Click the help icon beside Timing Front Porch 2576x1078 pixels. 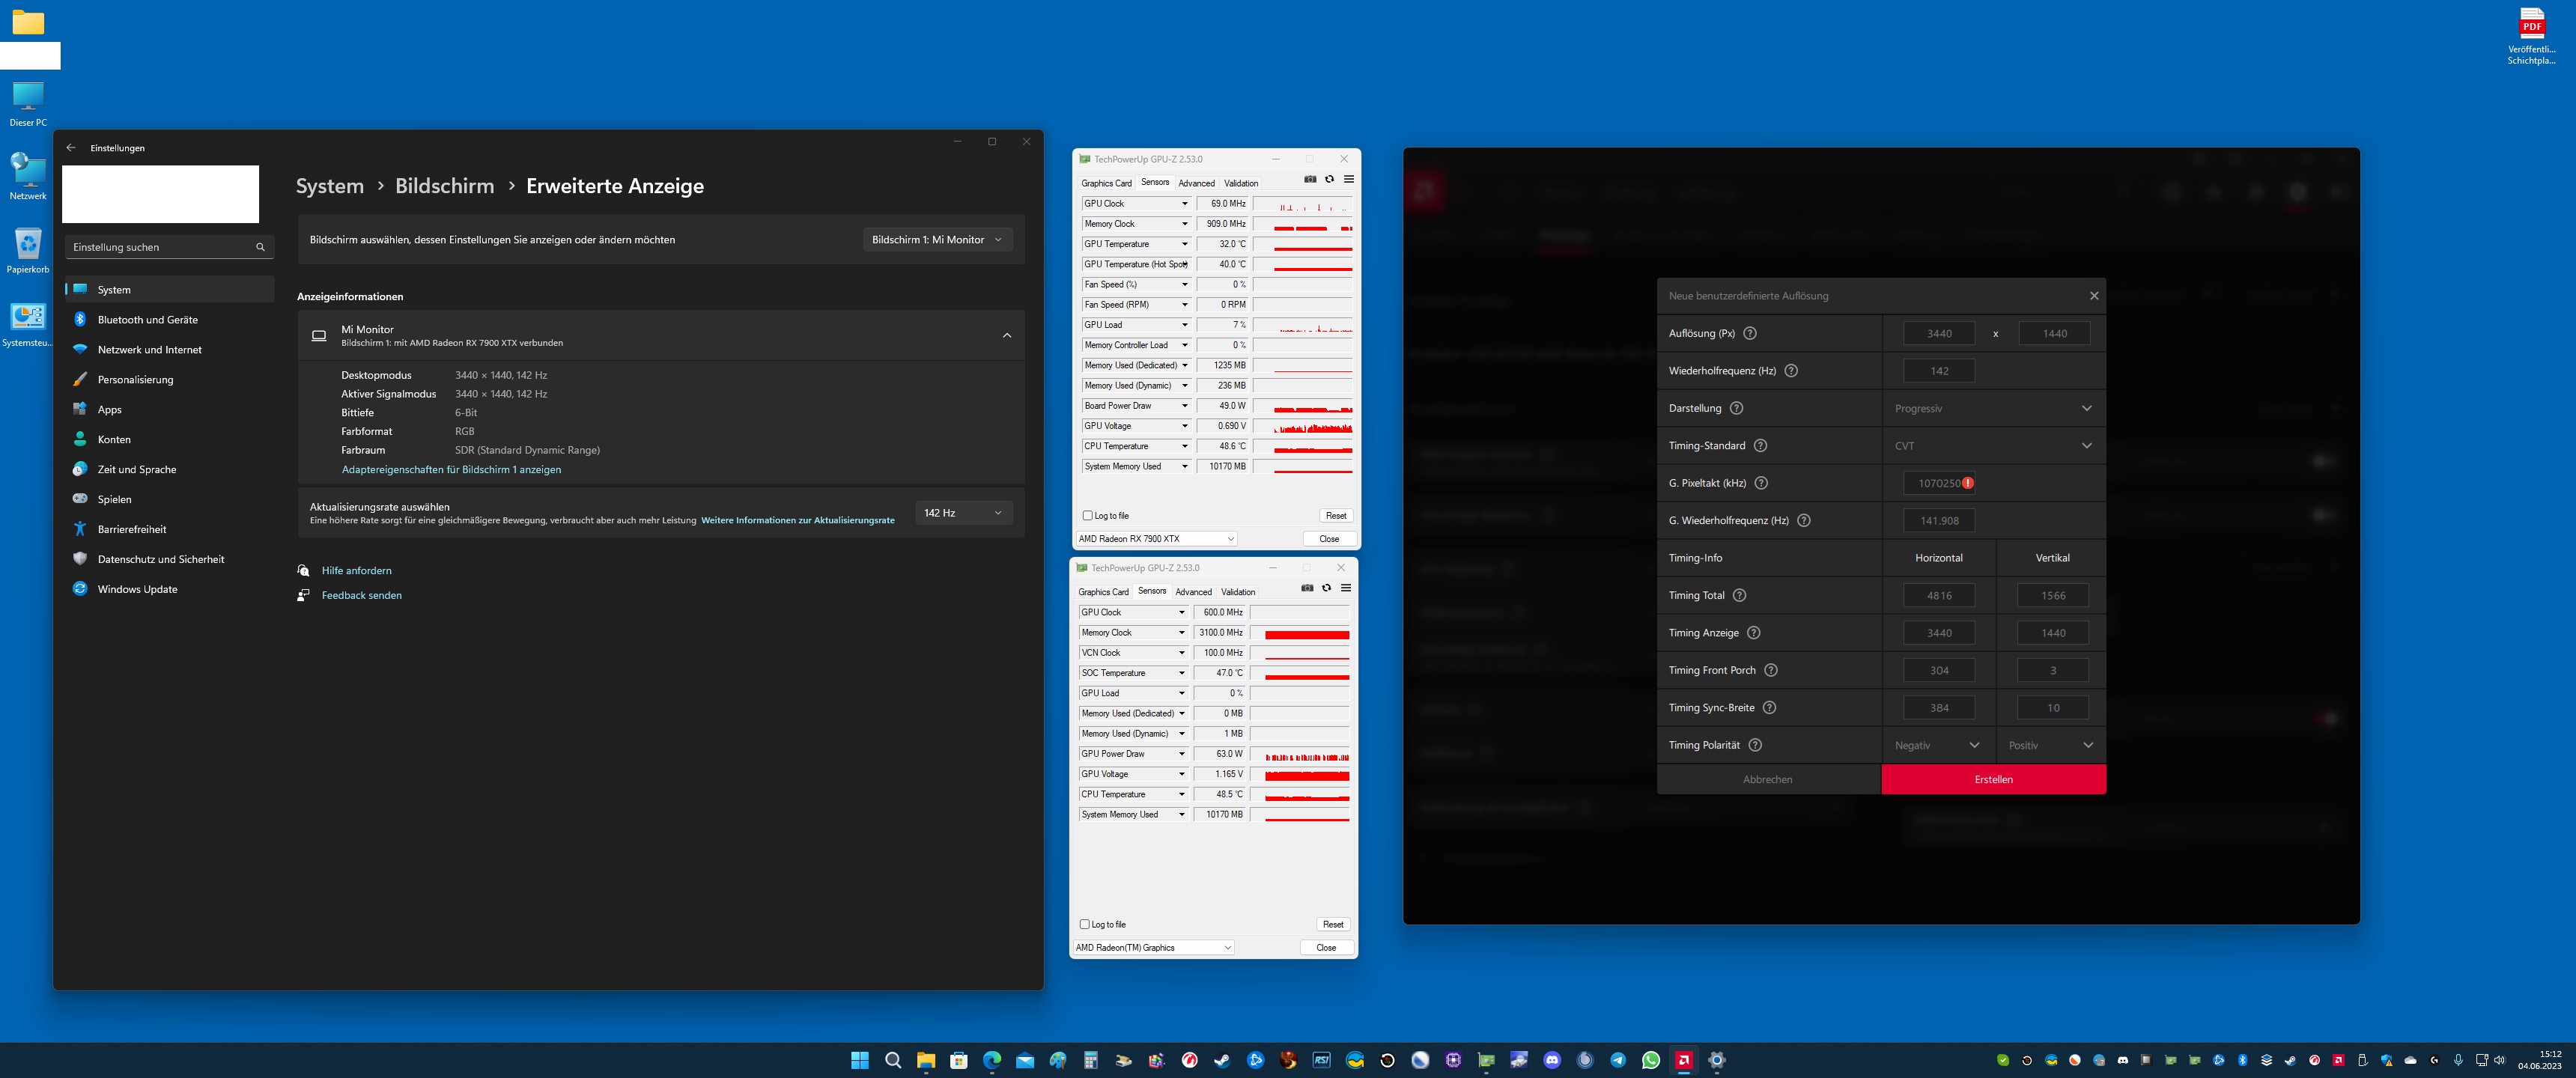(1770, 670)
